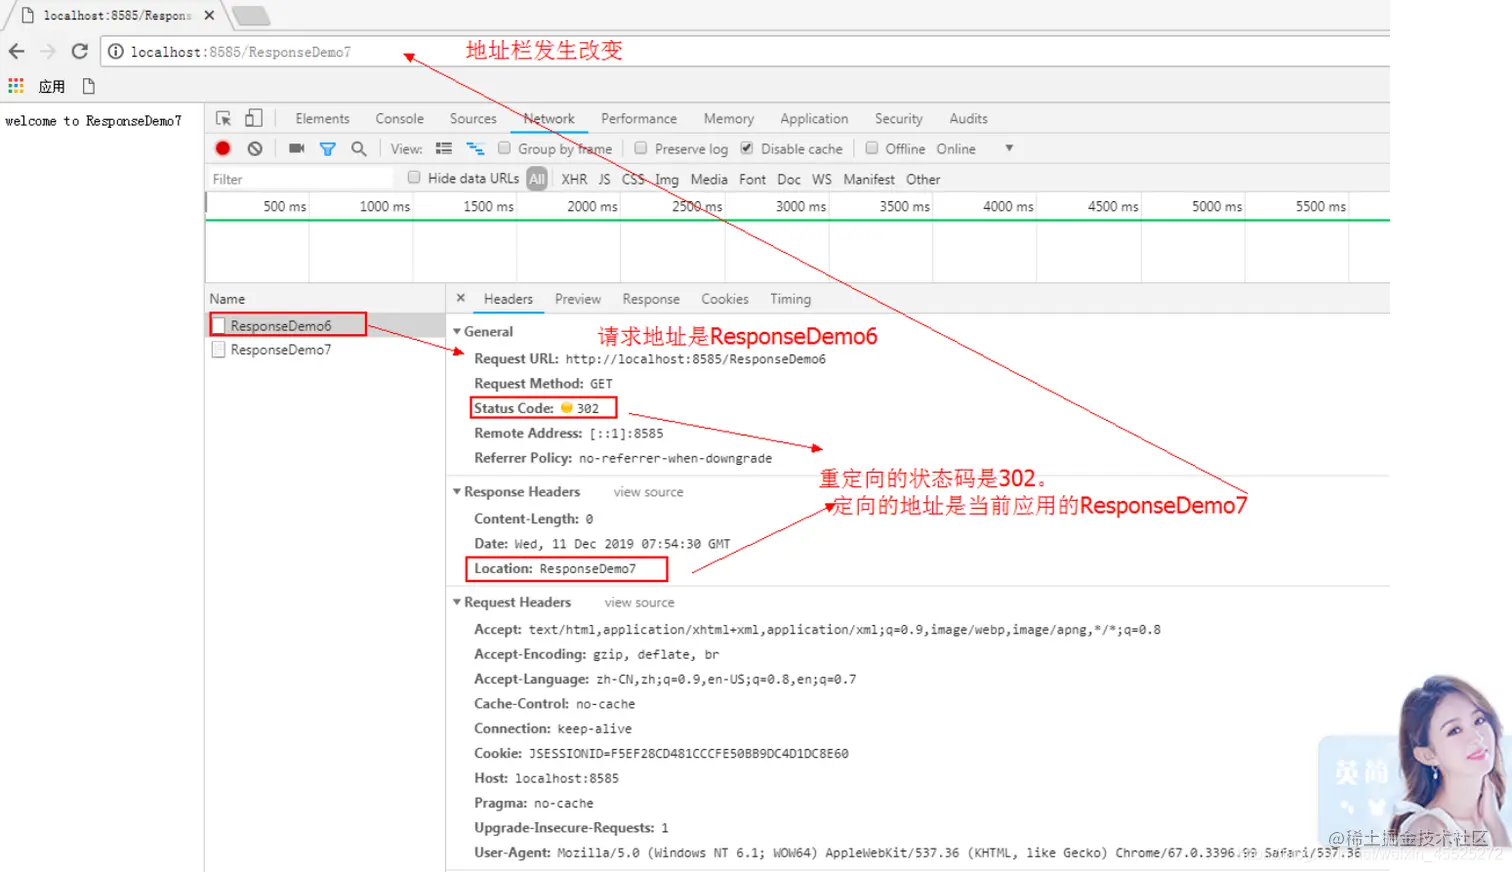Open the Application tab
This screenshot has width=1512, height=872.
point(814,118)
